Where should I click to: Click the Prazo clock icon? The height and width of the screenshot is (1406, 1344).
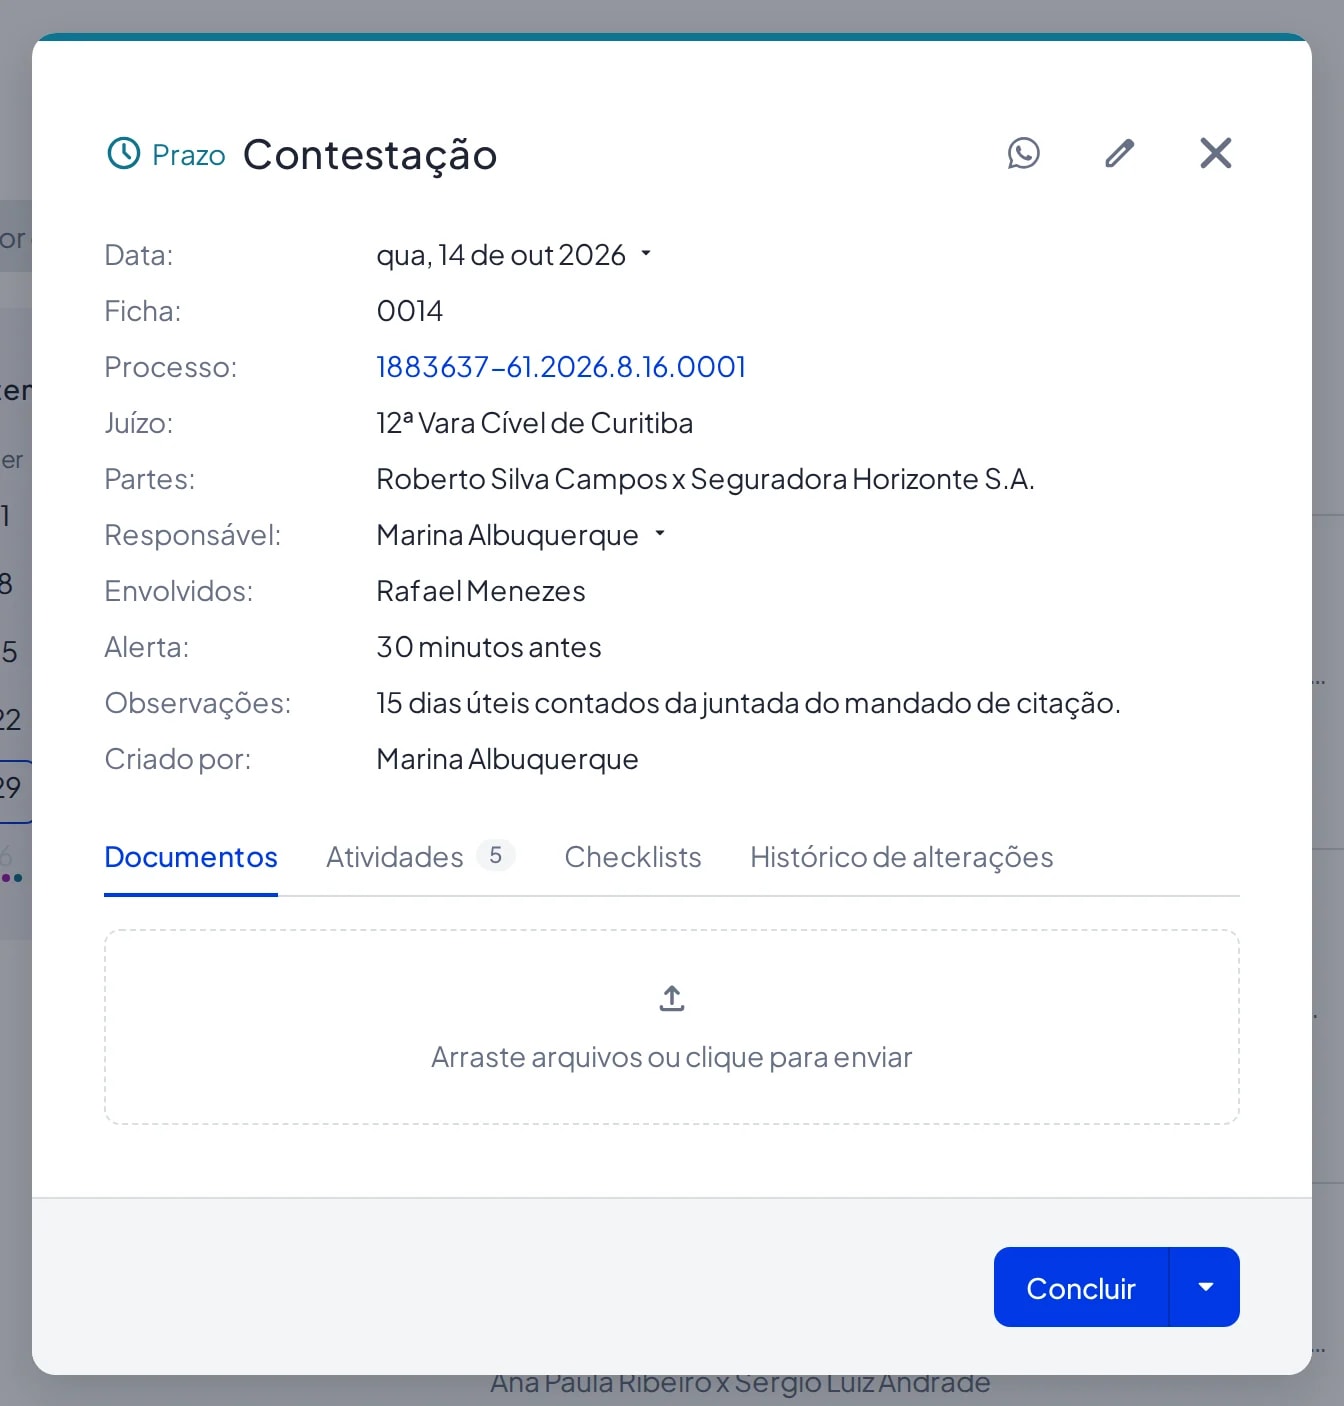(124, 153)
